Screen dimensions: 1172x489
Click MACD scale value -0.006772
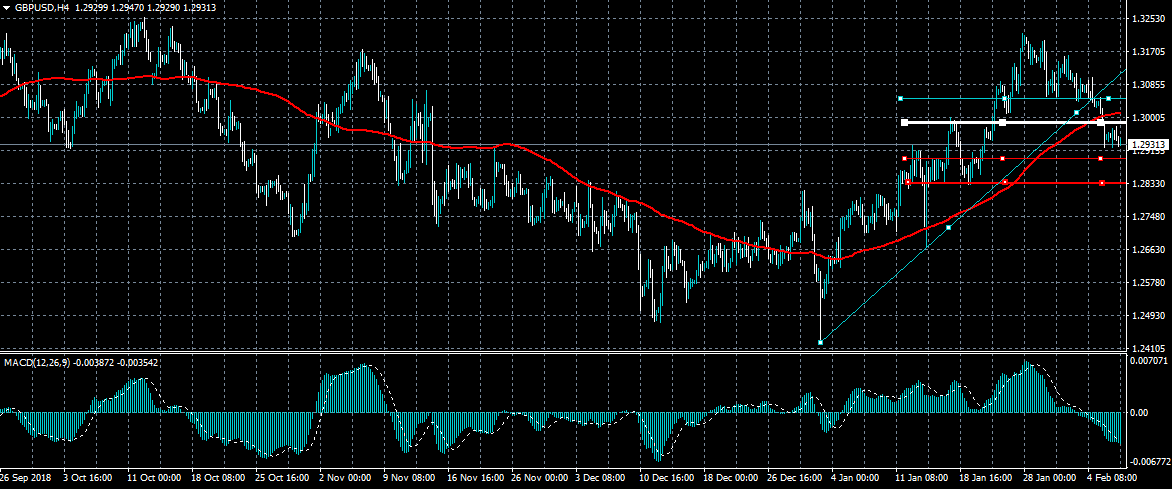click(x=1148, y=463)
